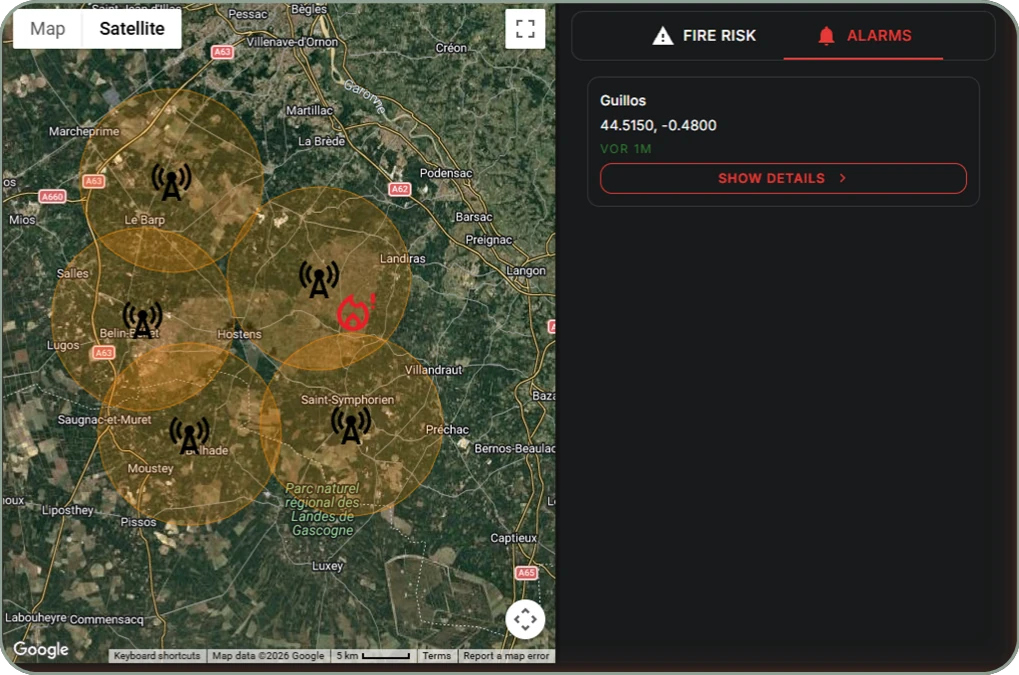Select the antenna tower icon near Belin-Beliet

[x=142, y=320]
